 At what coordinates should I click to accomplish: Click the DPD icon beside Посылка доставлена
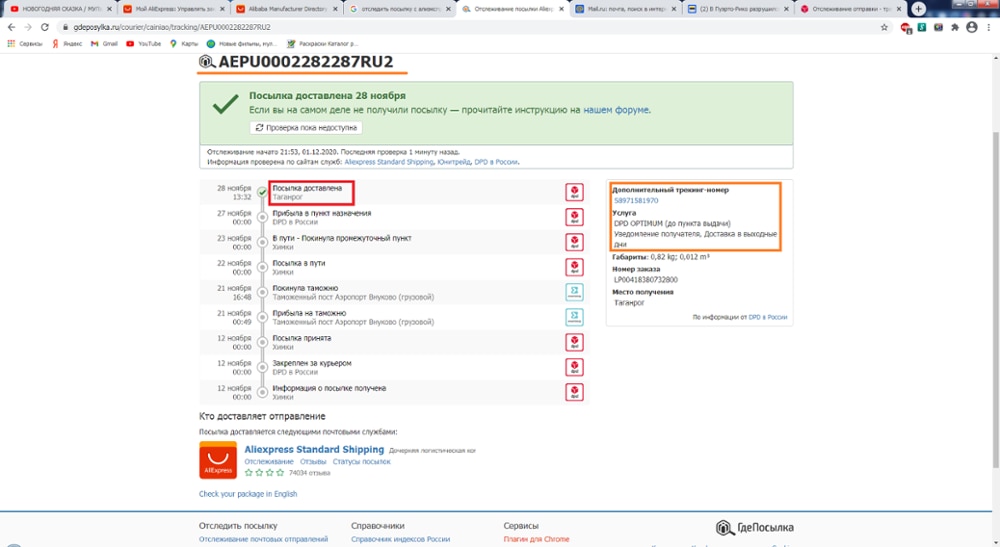coord(574,192)
